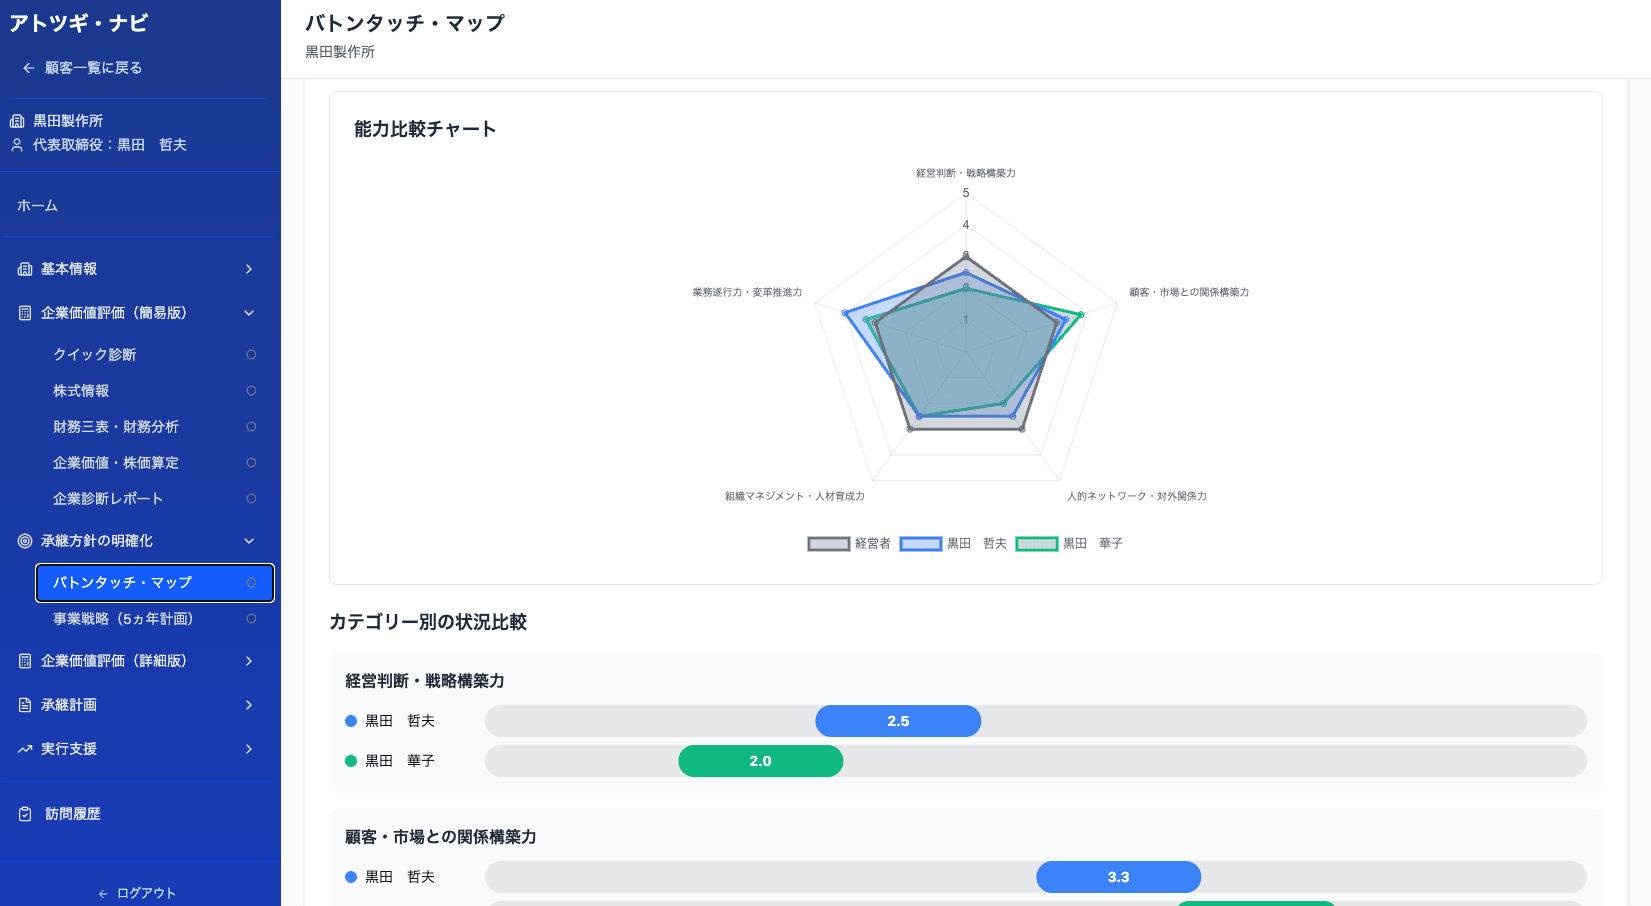Expand the 基本情報 section chevron
1651x906 pixels.
(249, 269)
